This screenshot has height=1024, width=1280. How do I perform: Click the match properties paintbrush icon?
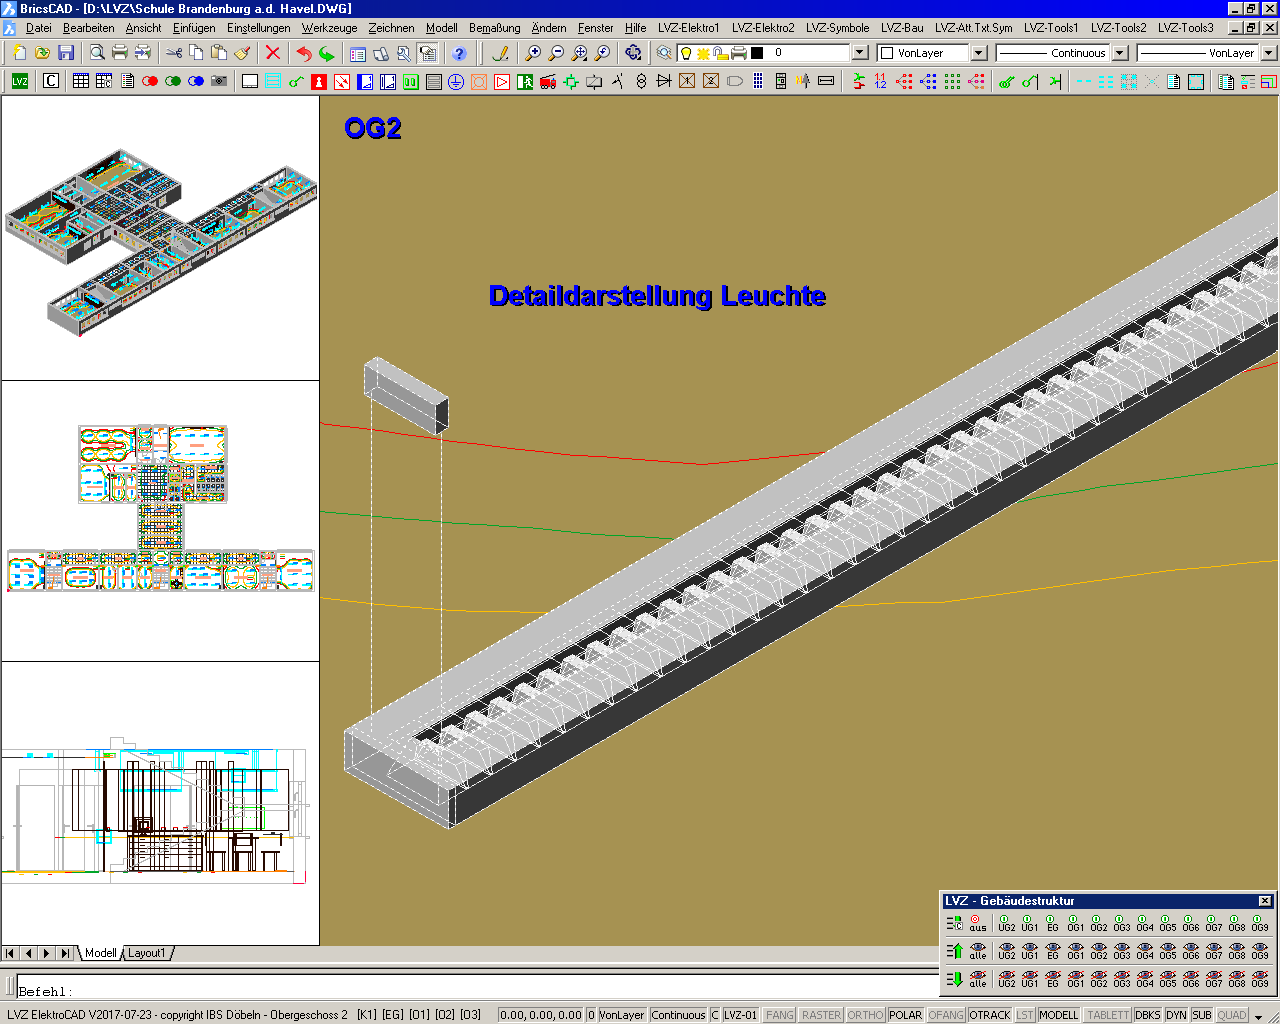click(242, 53)
